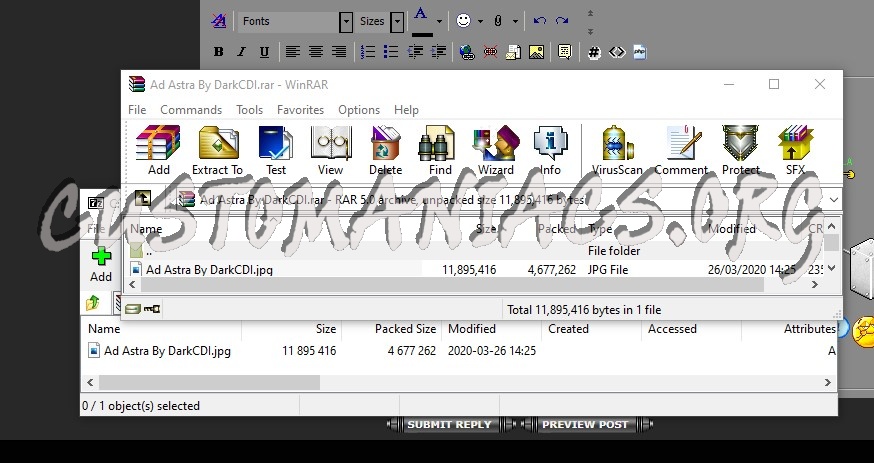Toggle bold in the post editor
The height and width of the screenshot is (463, 874).
click(x=218, y=52)
